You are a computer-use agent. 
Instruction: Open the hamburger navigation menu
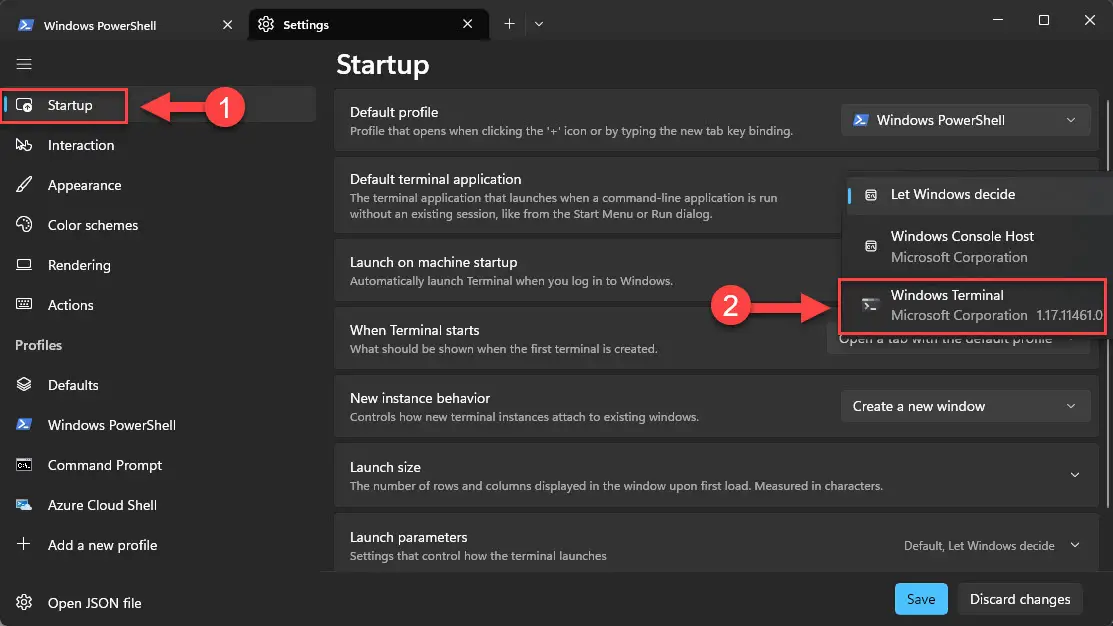click(x=24, y=65)
